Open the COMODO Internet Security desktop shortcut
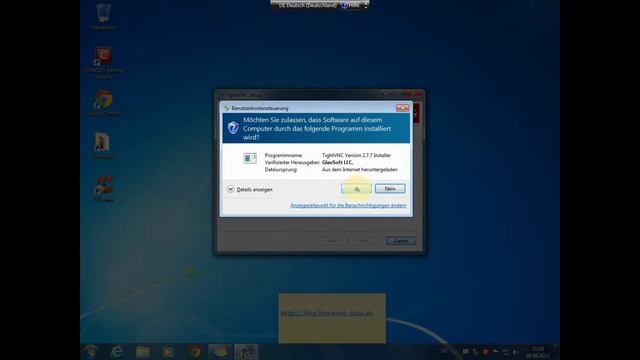The width and height of the screenshot is (640, 360). (x=104, y=63)
